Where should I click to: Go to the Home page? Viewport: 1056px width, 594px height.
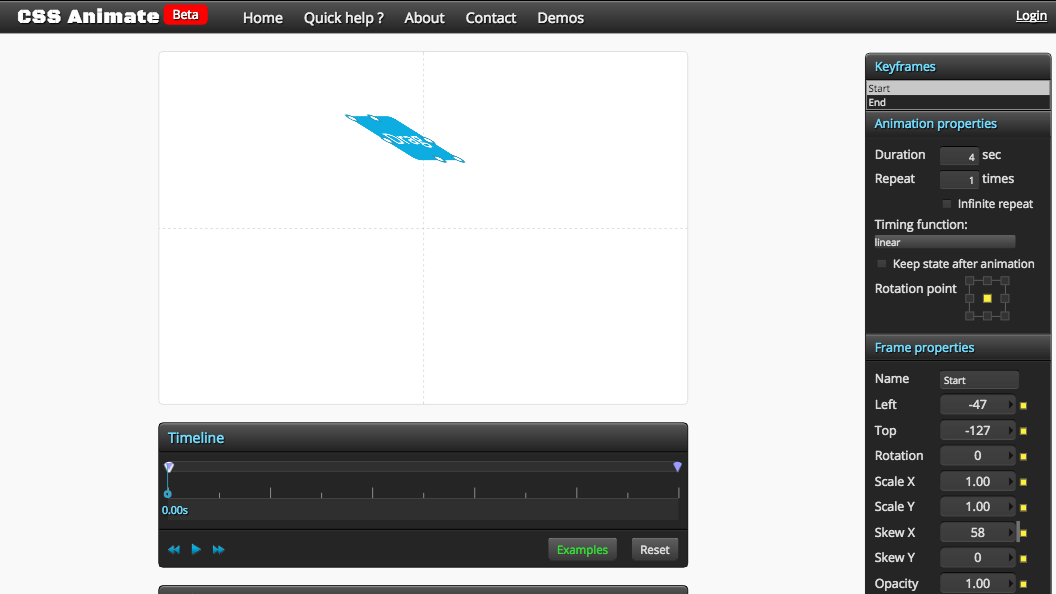point(263,18)
